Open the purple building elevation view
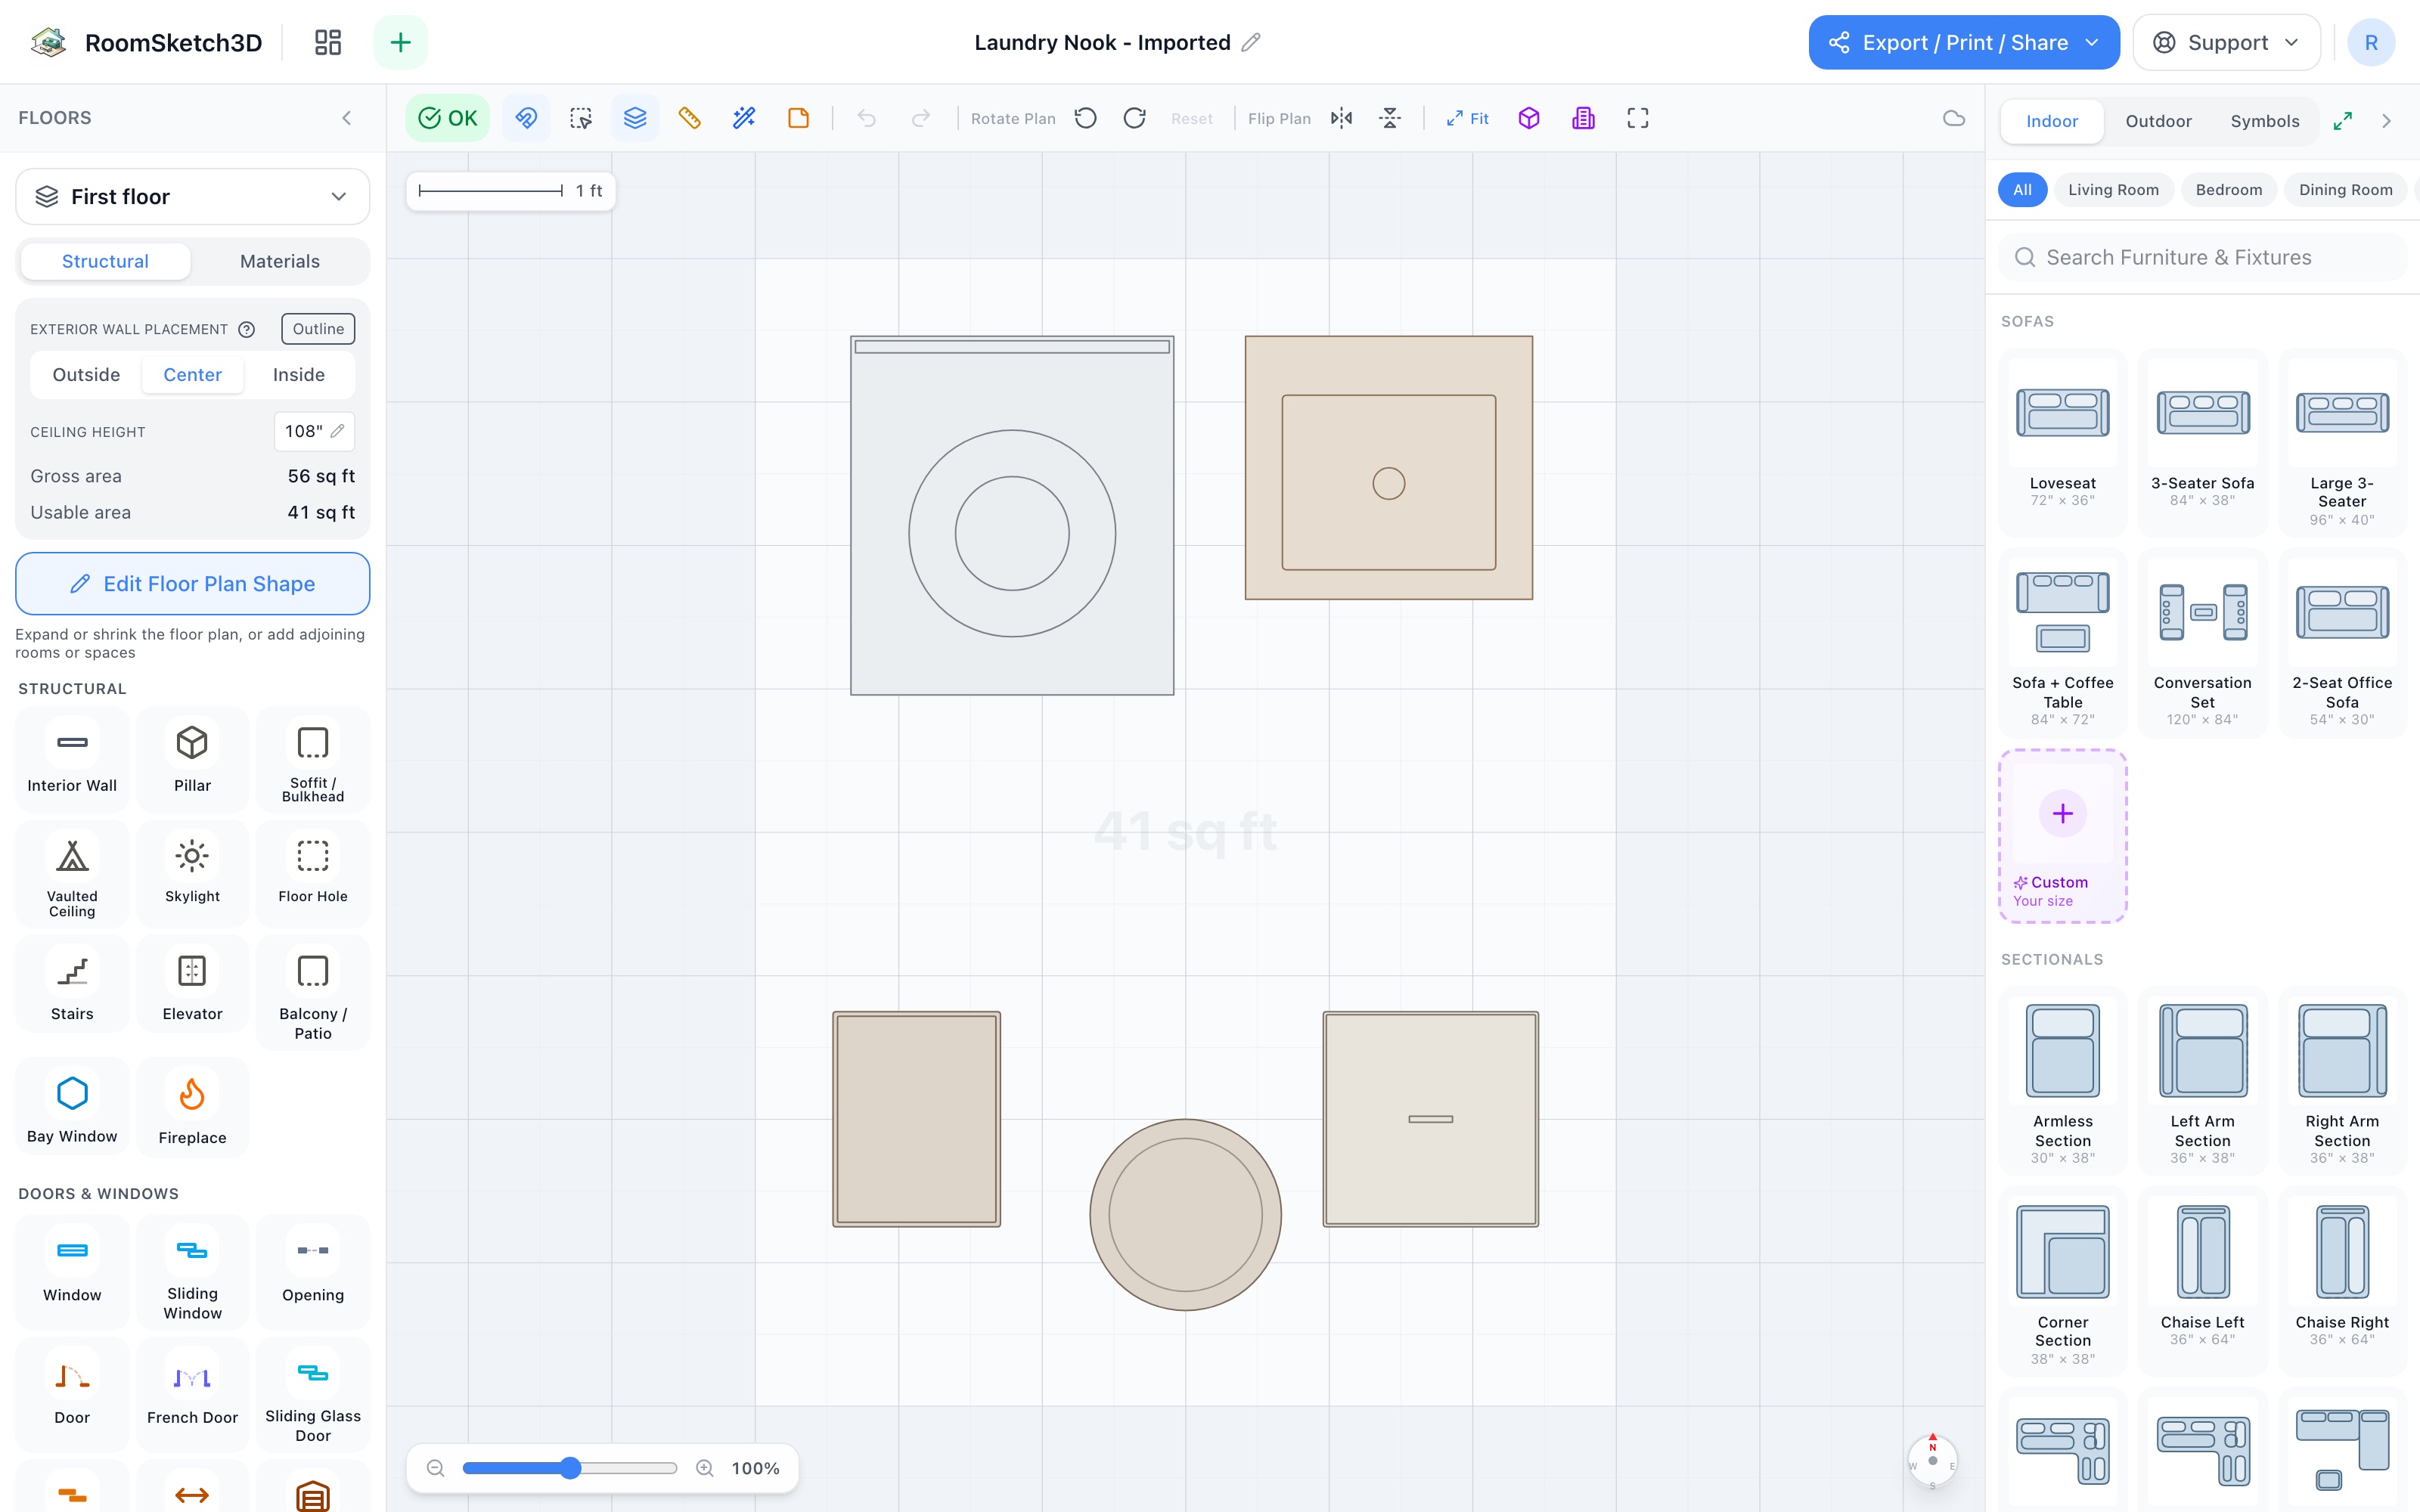2420x1512 pixels. (1583, 118)
